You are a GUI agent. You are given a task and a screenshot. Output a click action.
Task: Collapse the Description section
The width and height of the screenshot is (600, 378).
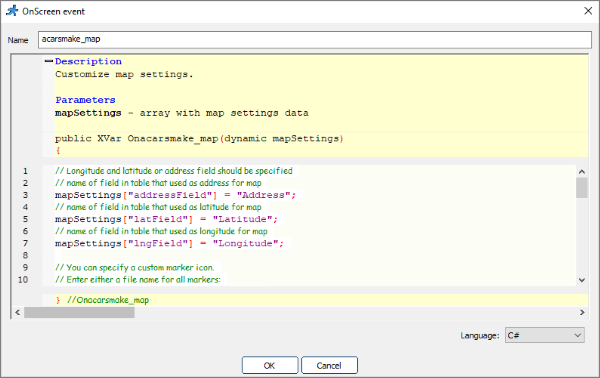click(x=49, y=61)
